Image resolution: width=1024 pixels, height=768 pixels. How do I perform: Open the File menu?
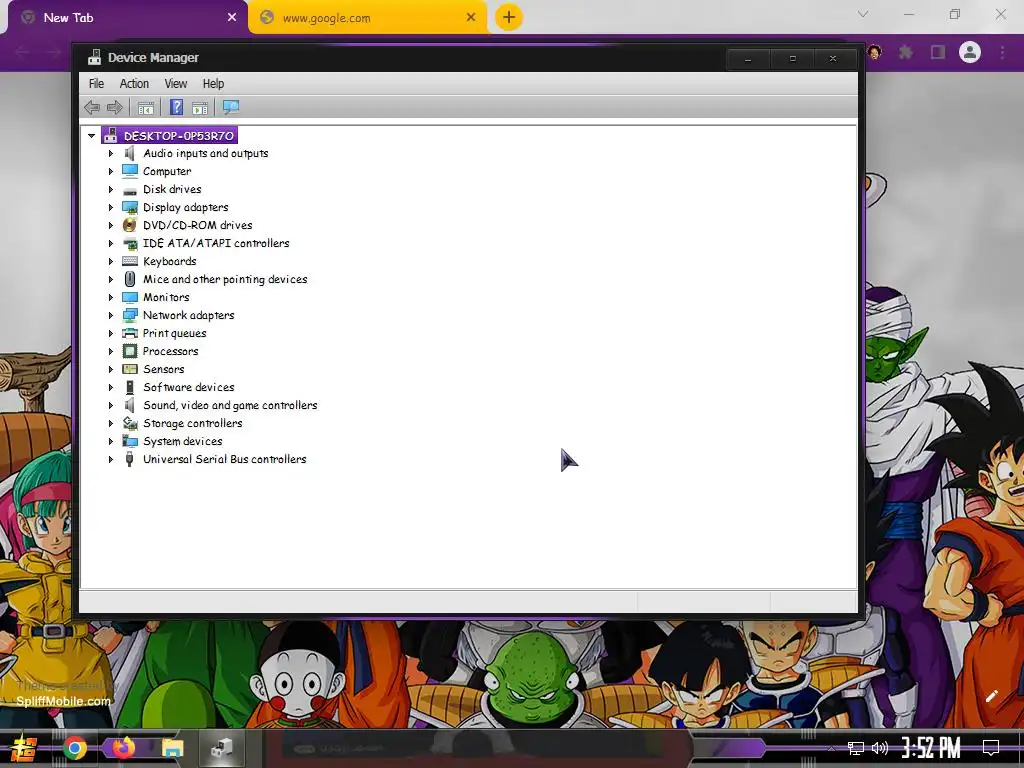pyautogui.click(x=96, y=84)
